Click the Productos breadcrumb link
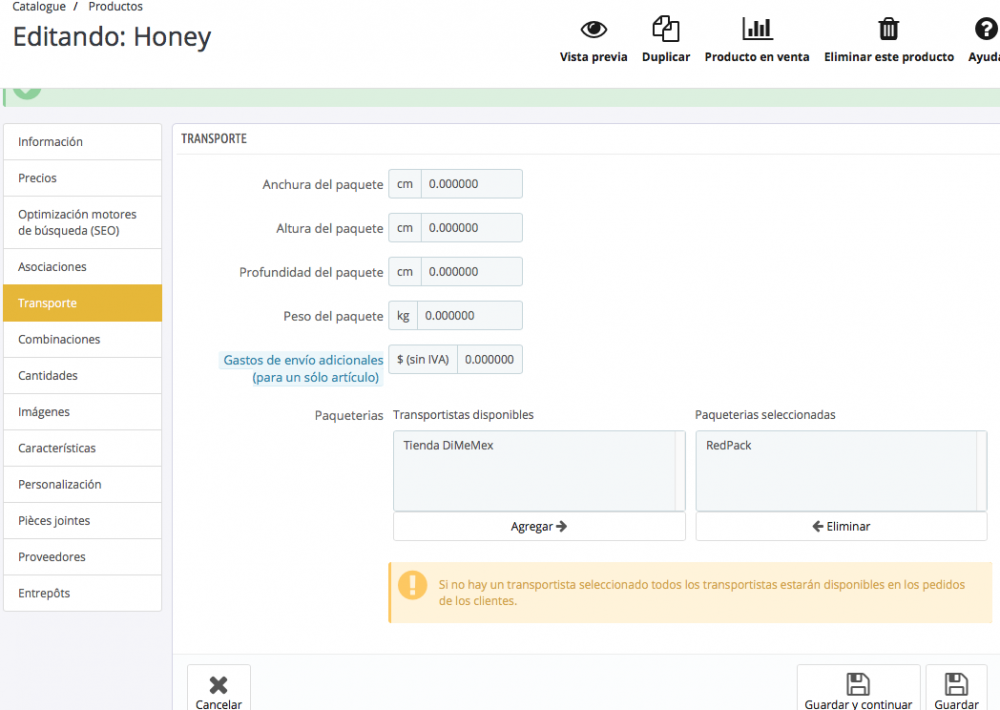This screenshot has height=710, width=1000. [x=115, y=7]
